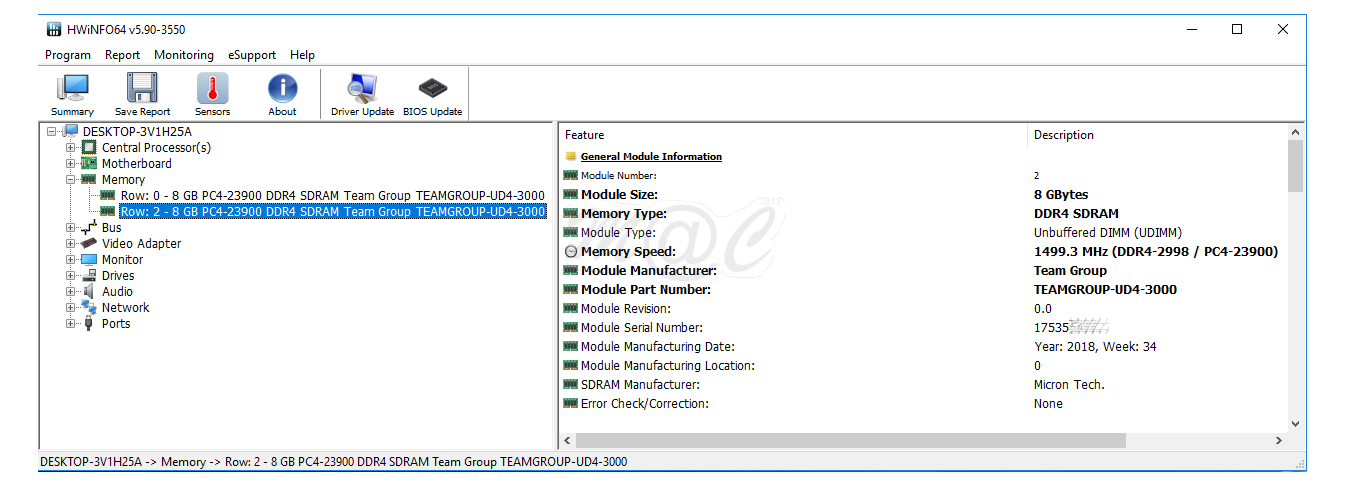Screen dimensions: 1345x486
Task: Click the Audio speaker icon
Action: pyautogui.click(x=89, y=291)
